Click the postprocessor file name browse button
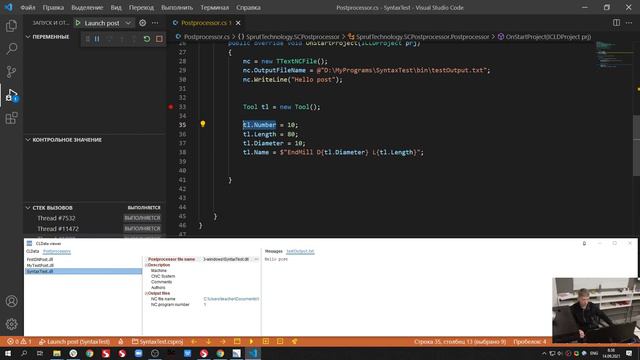 pyautogui.click(x=256, y=259)
